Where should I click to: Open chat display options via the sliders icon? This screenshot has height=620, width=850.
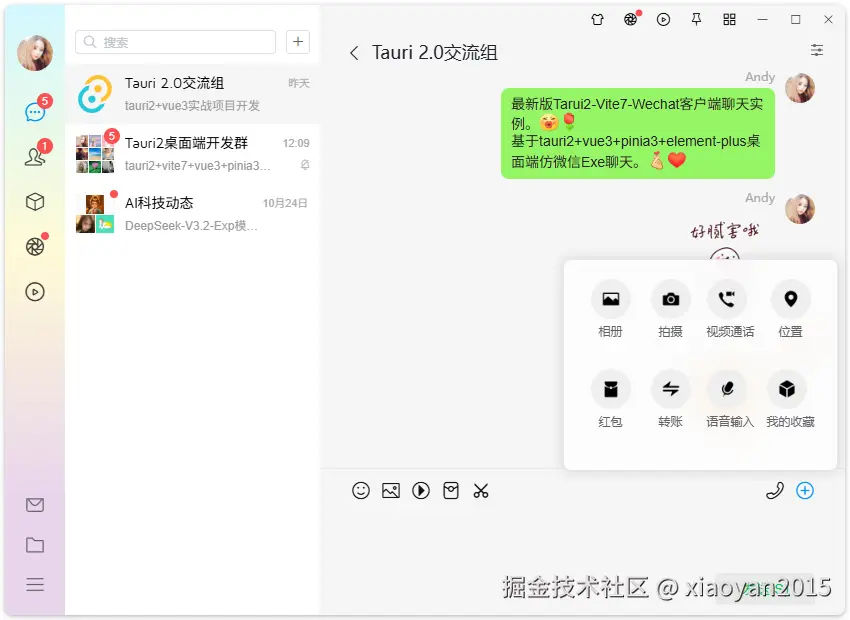pyautogui.click(x=817, y=50)
